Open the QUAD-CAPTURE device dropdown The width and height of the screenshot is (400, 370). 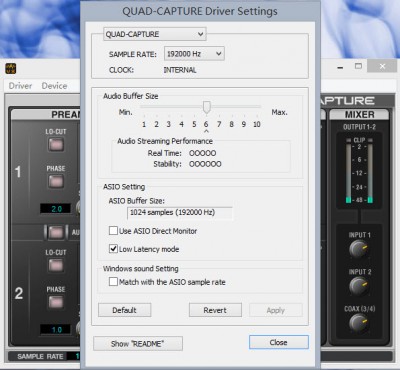tap(155, 34)
